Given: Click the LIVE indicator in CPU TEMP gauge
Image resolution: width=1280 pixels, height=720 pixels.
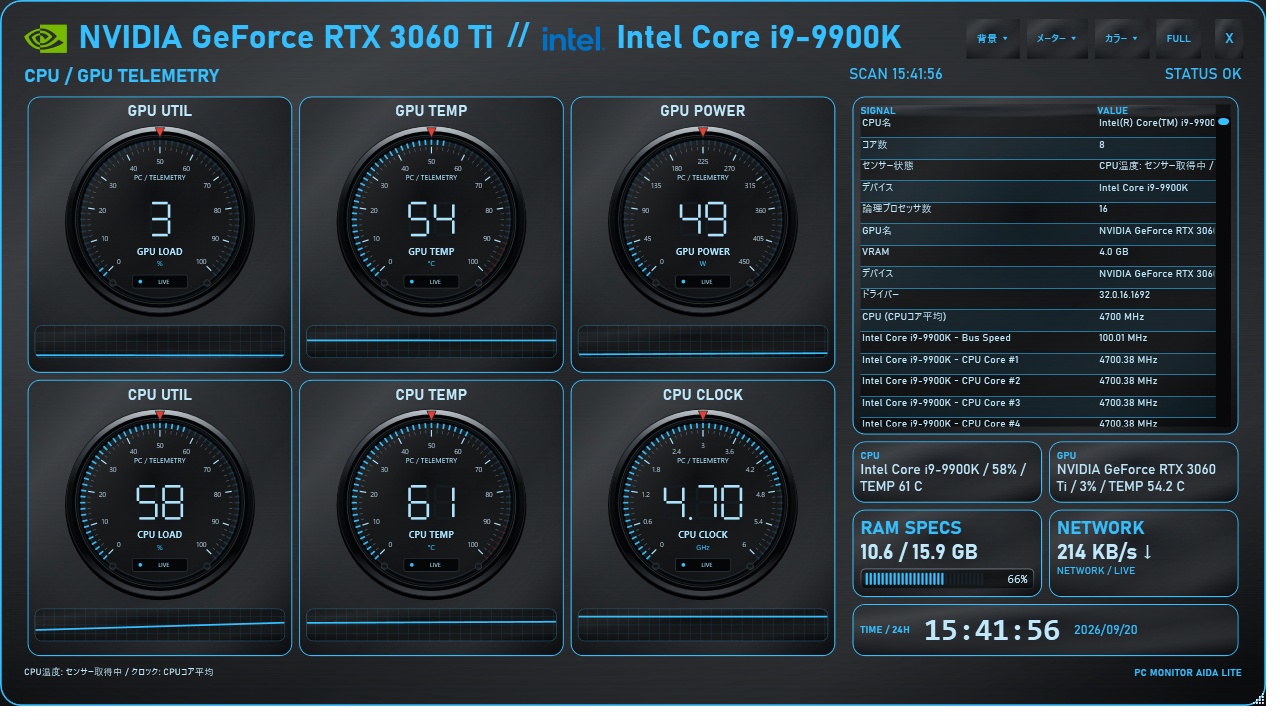Looking at the screenshot, I should pyautogui.click(x=431, y=565).
